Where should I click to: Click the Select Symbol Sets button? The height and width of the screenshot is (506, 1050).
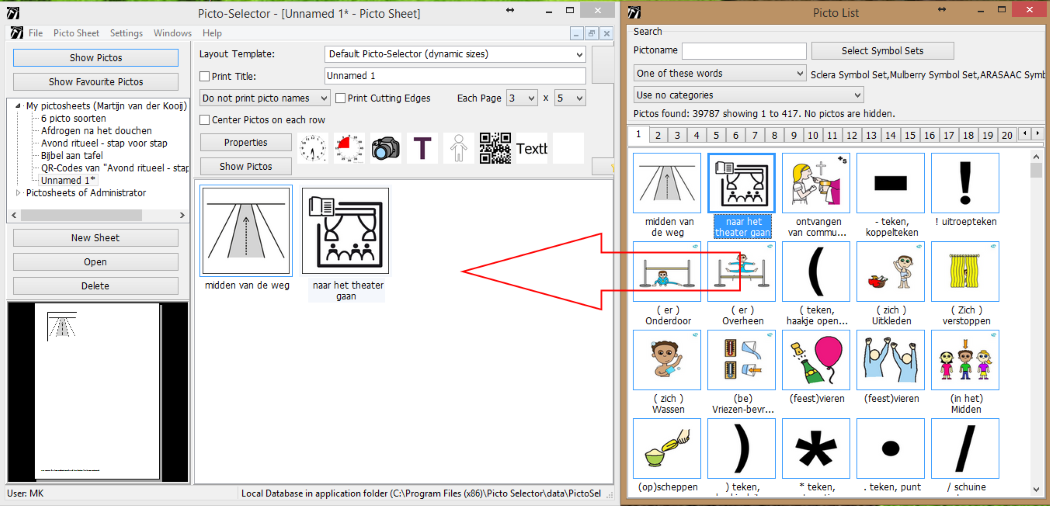[x=882, y=51]
